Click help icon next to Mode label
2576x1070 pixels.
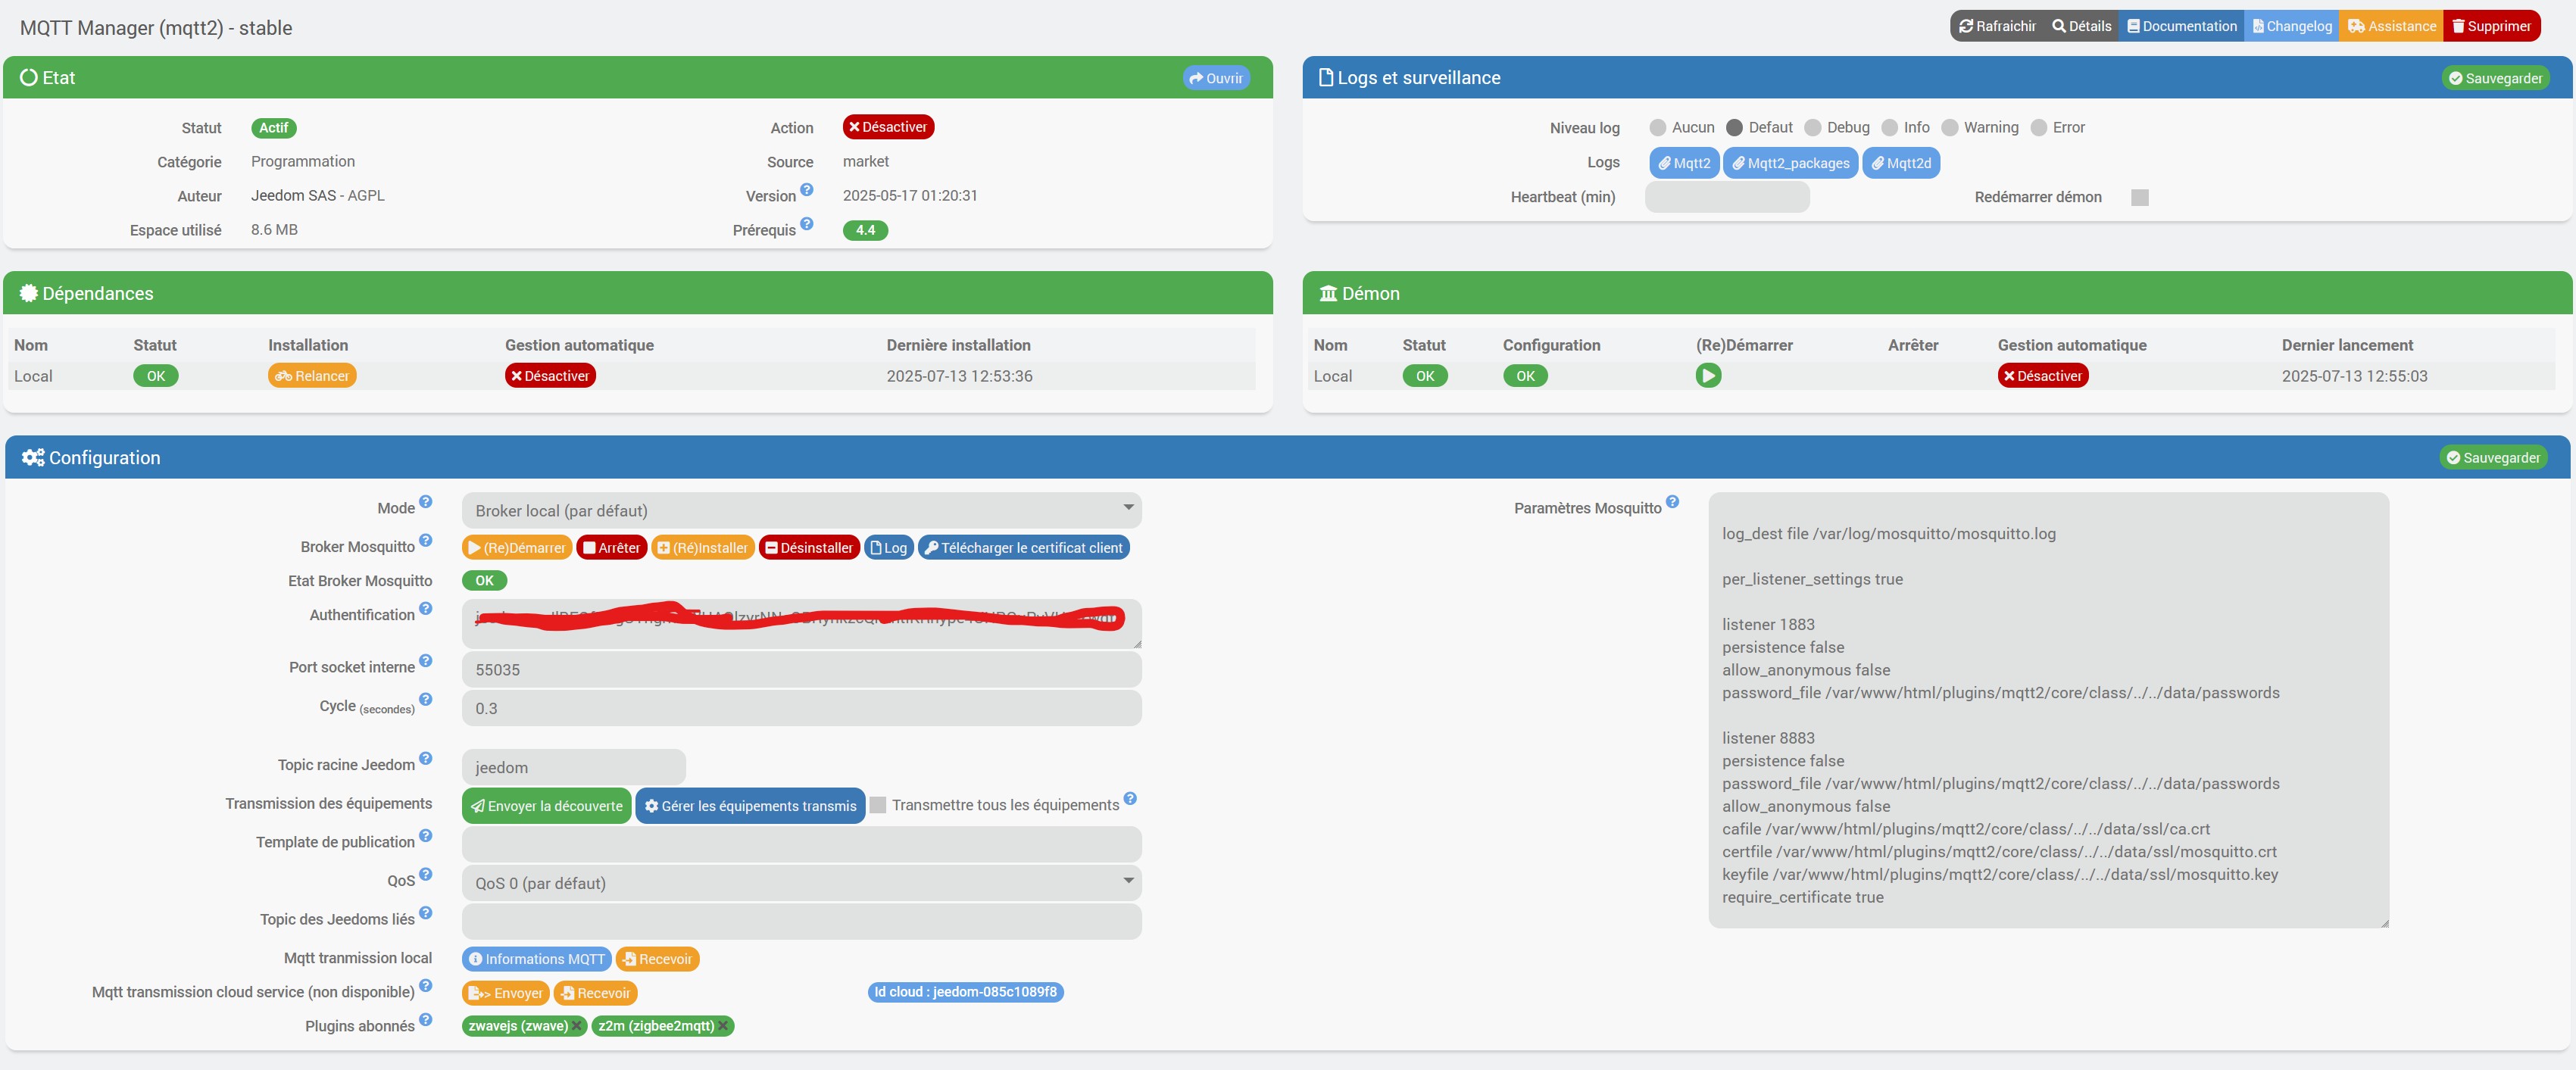click(425, 502)
